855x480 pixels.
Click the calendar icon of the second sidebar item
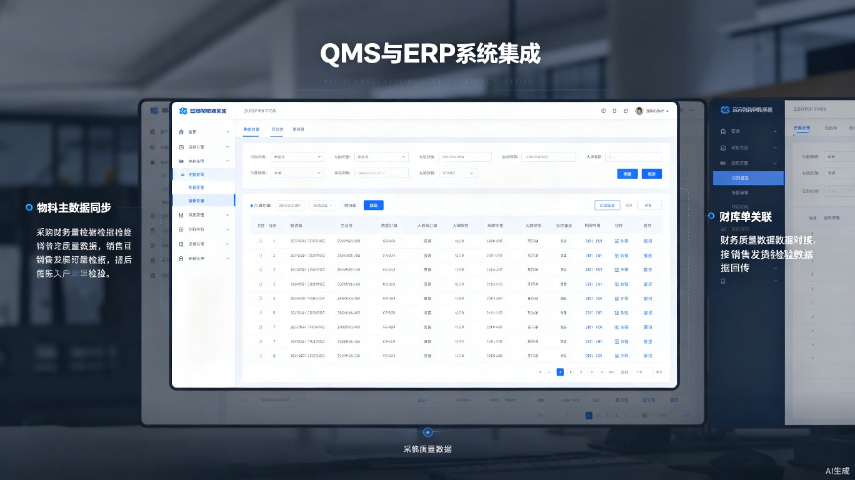181,147
